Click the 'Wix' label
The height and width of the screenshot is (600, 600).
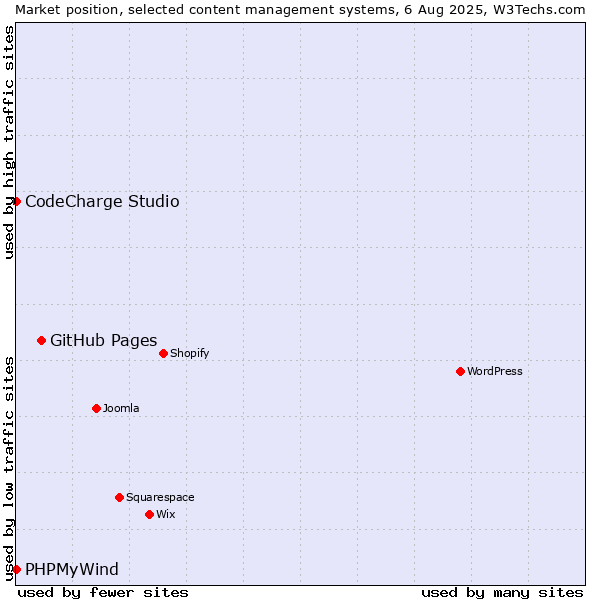pyautogui.click(x=166, y=514)
